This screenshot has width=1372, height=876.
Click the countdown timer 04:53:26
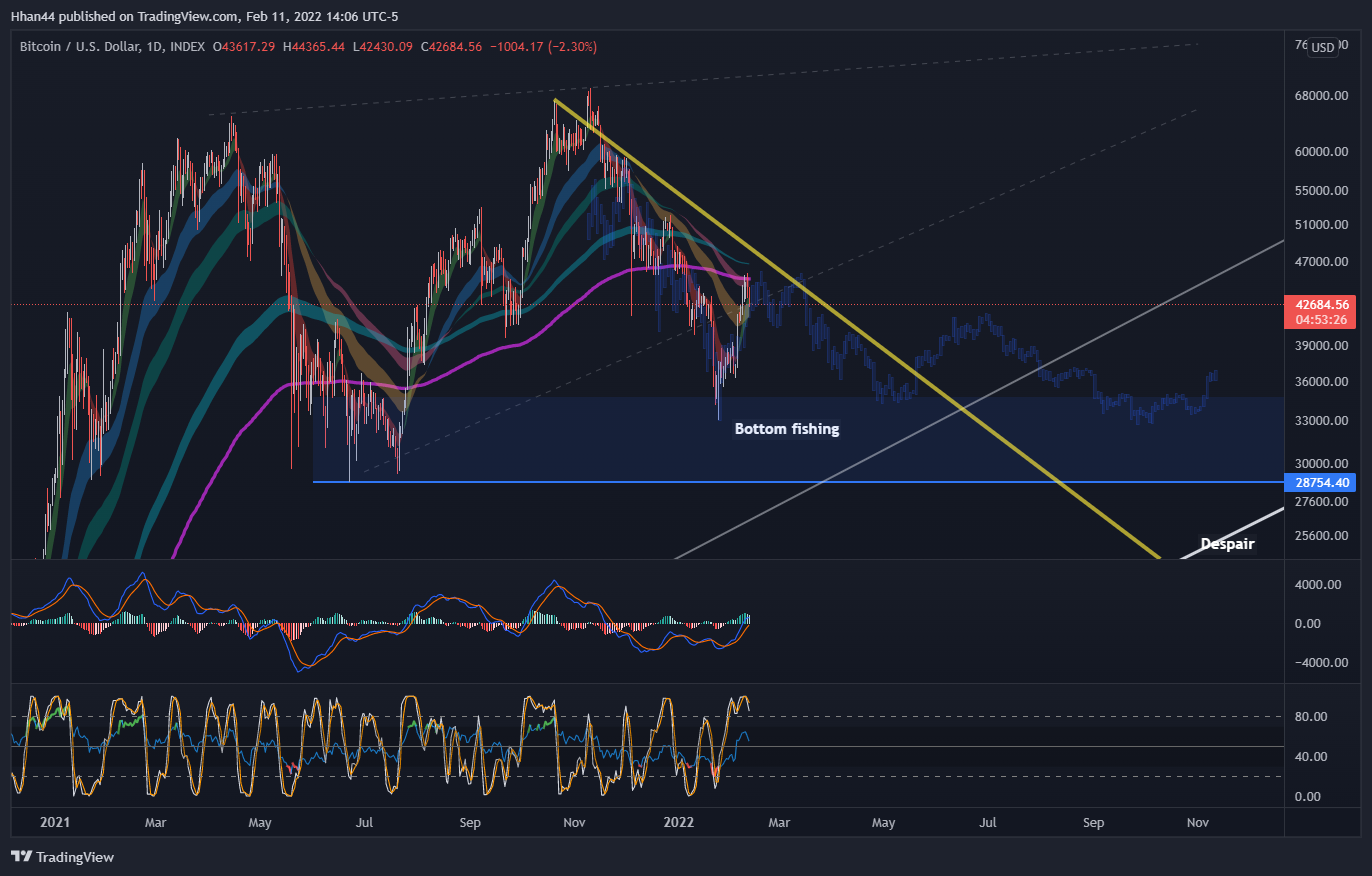(x=1322, y=320)
